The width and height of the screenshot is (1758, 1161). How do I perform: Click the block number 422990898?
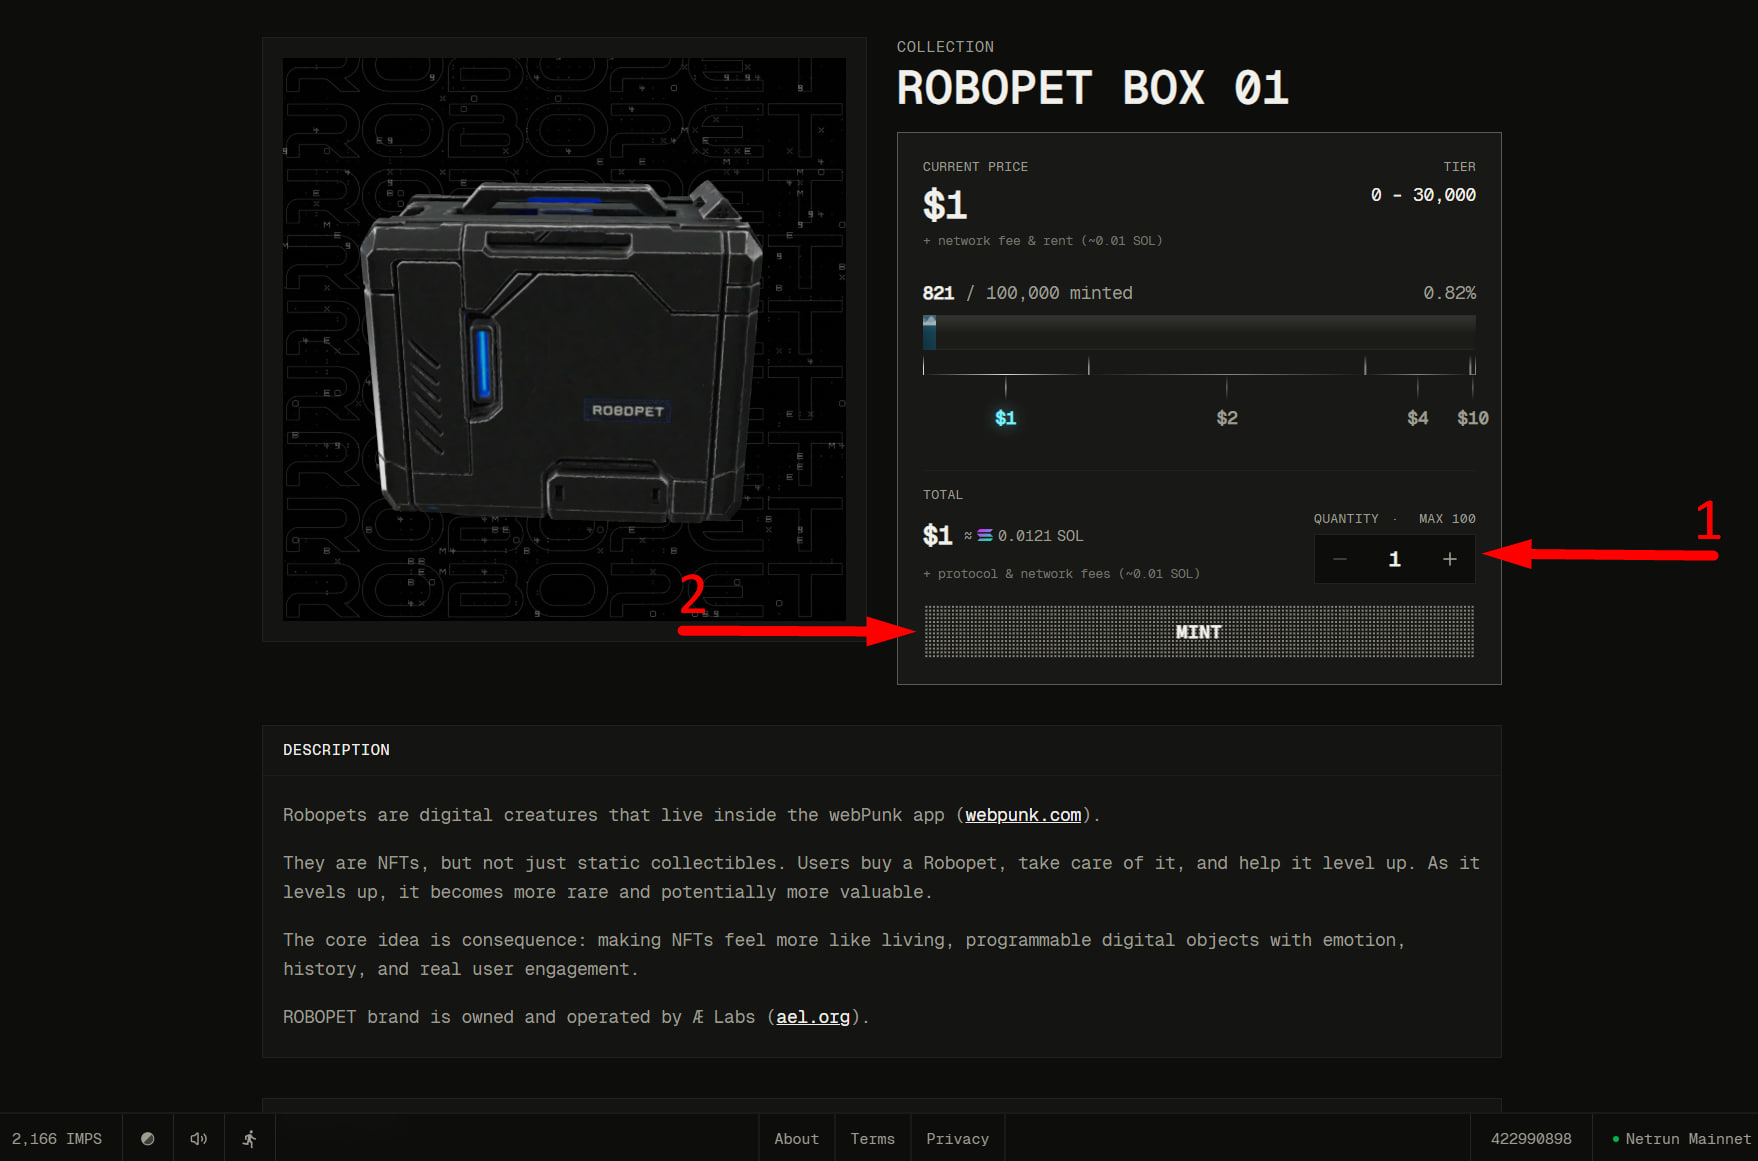tap(1531, 1138)
